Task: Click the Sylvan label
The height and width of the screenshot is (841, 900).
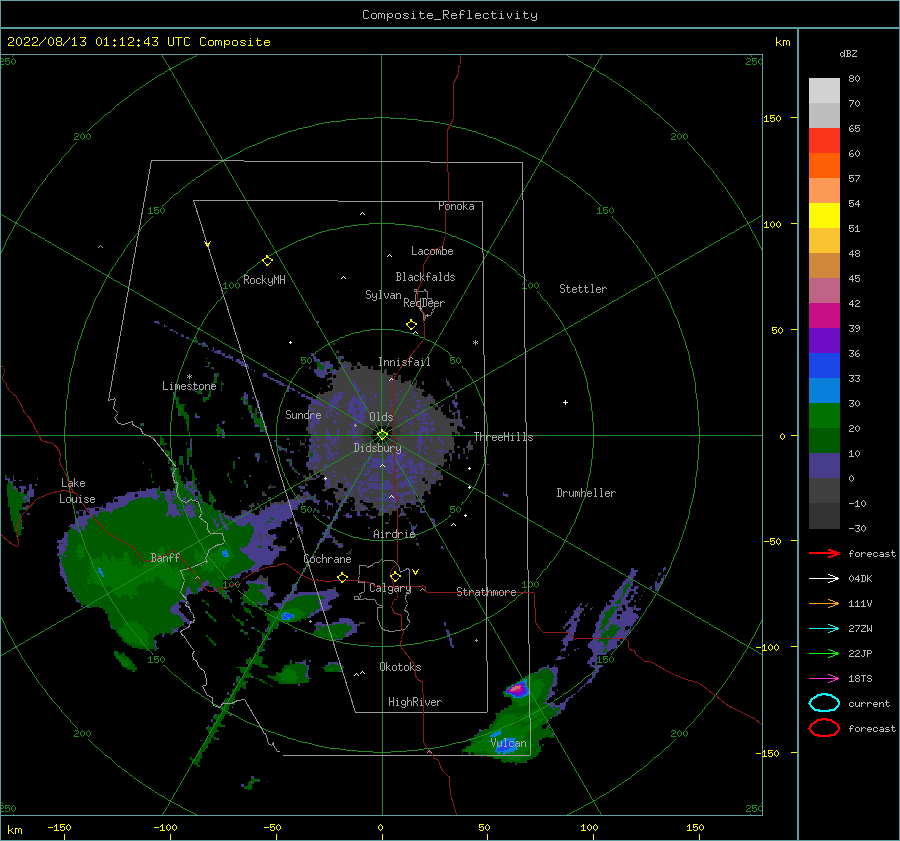Action: (383, 295)
